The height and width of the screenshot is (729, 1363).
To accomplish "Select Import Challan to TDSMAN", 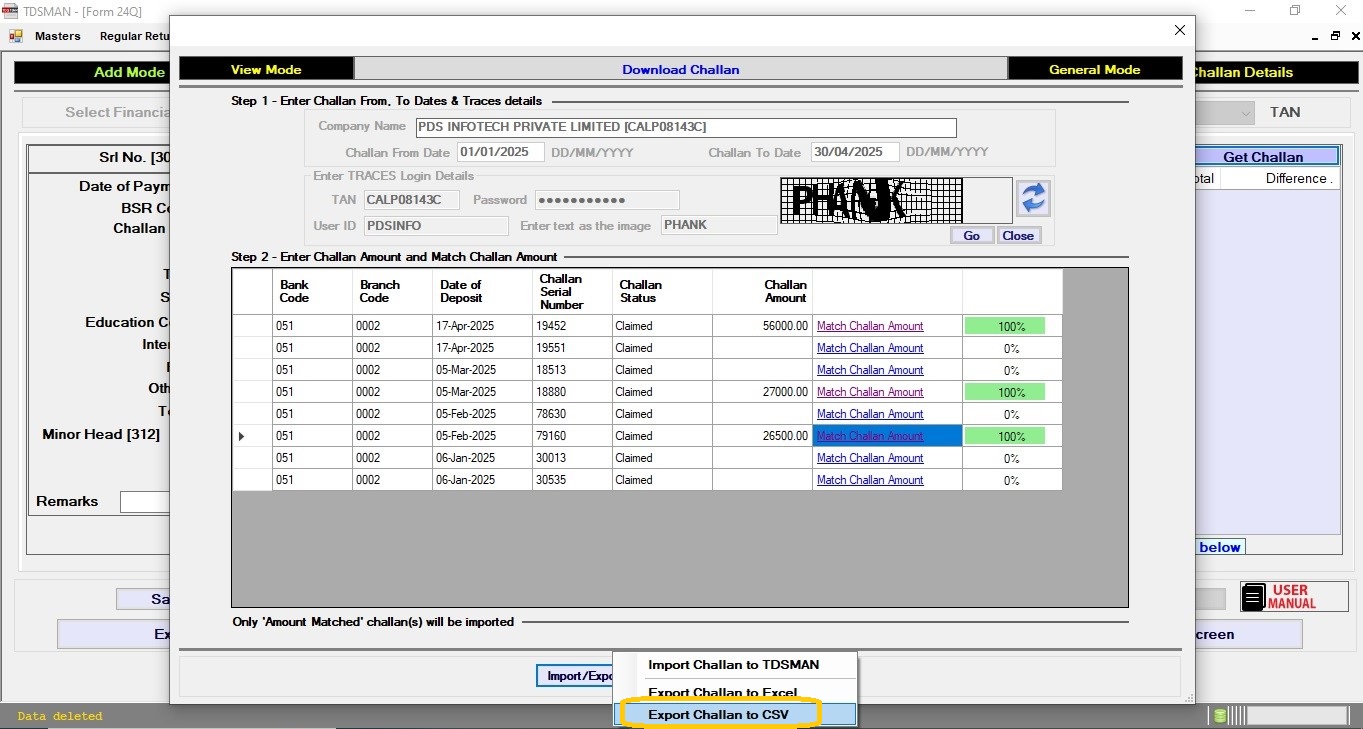I will coord(733,665).
